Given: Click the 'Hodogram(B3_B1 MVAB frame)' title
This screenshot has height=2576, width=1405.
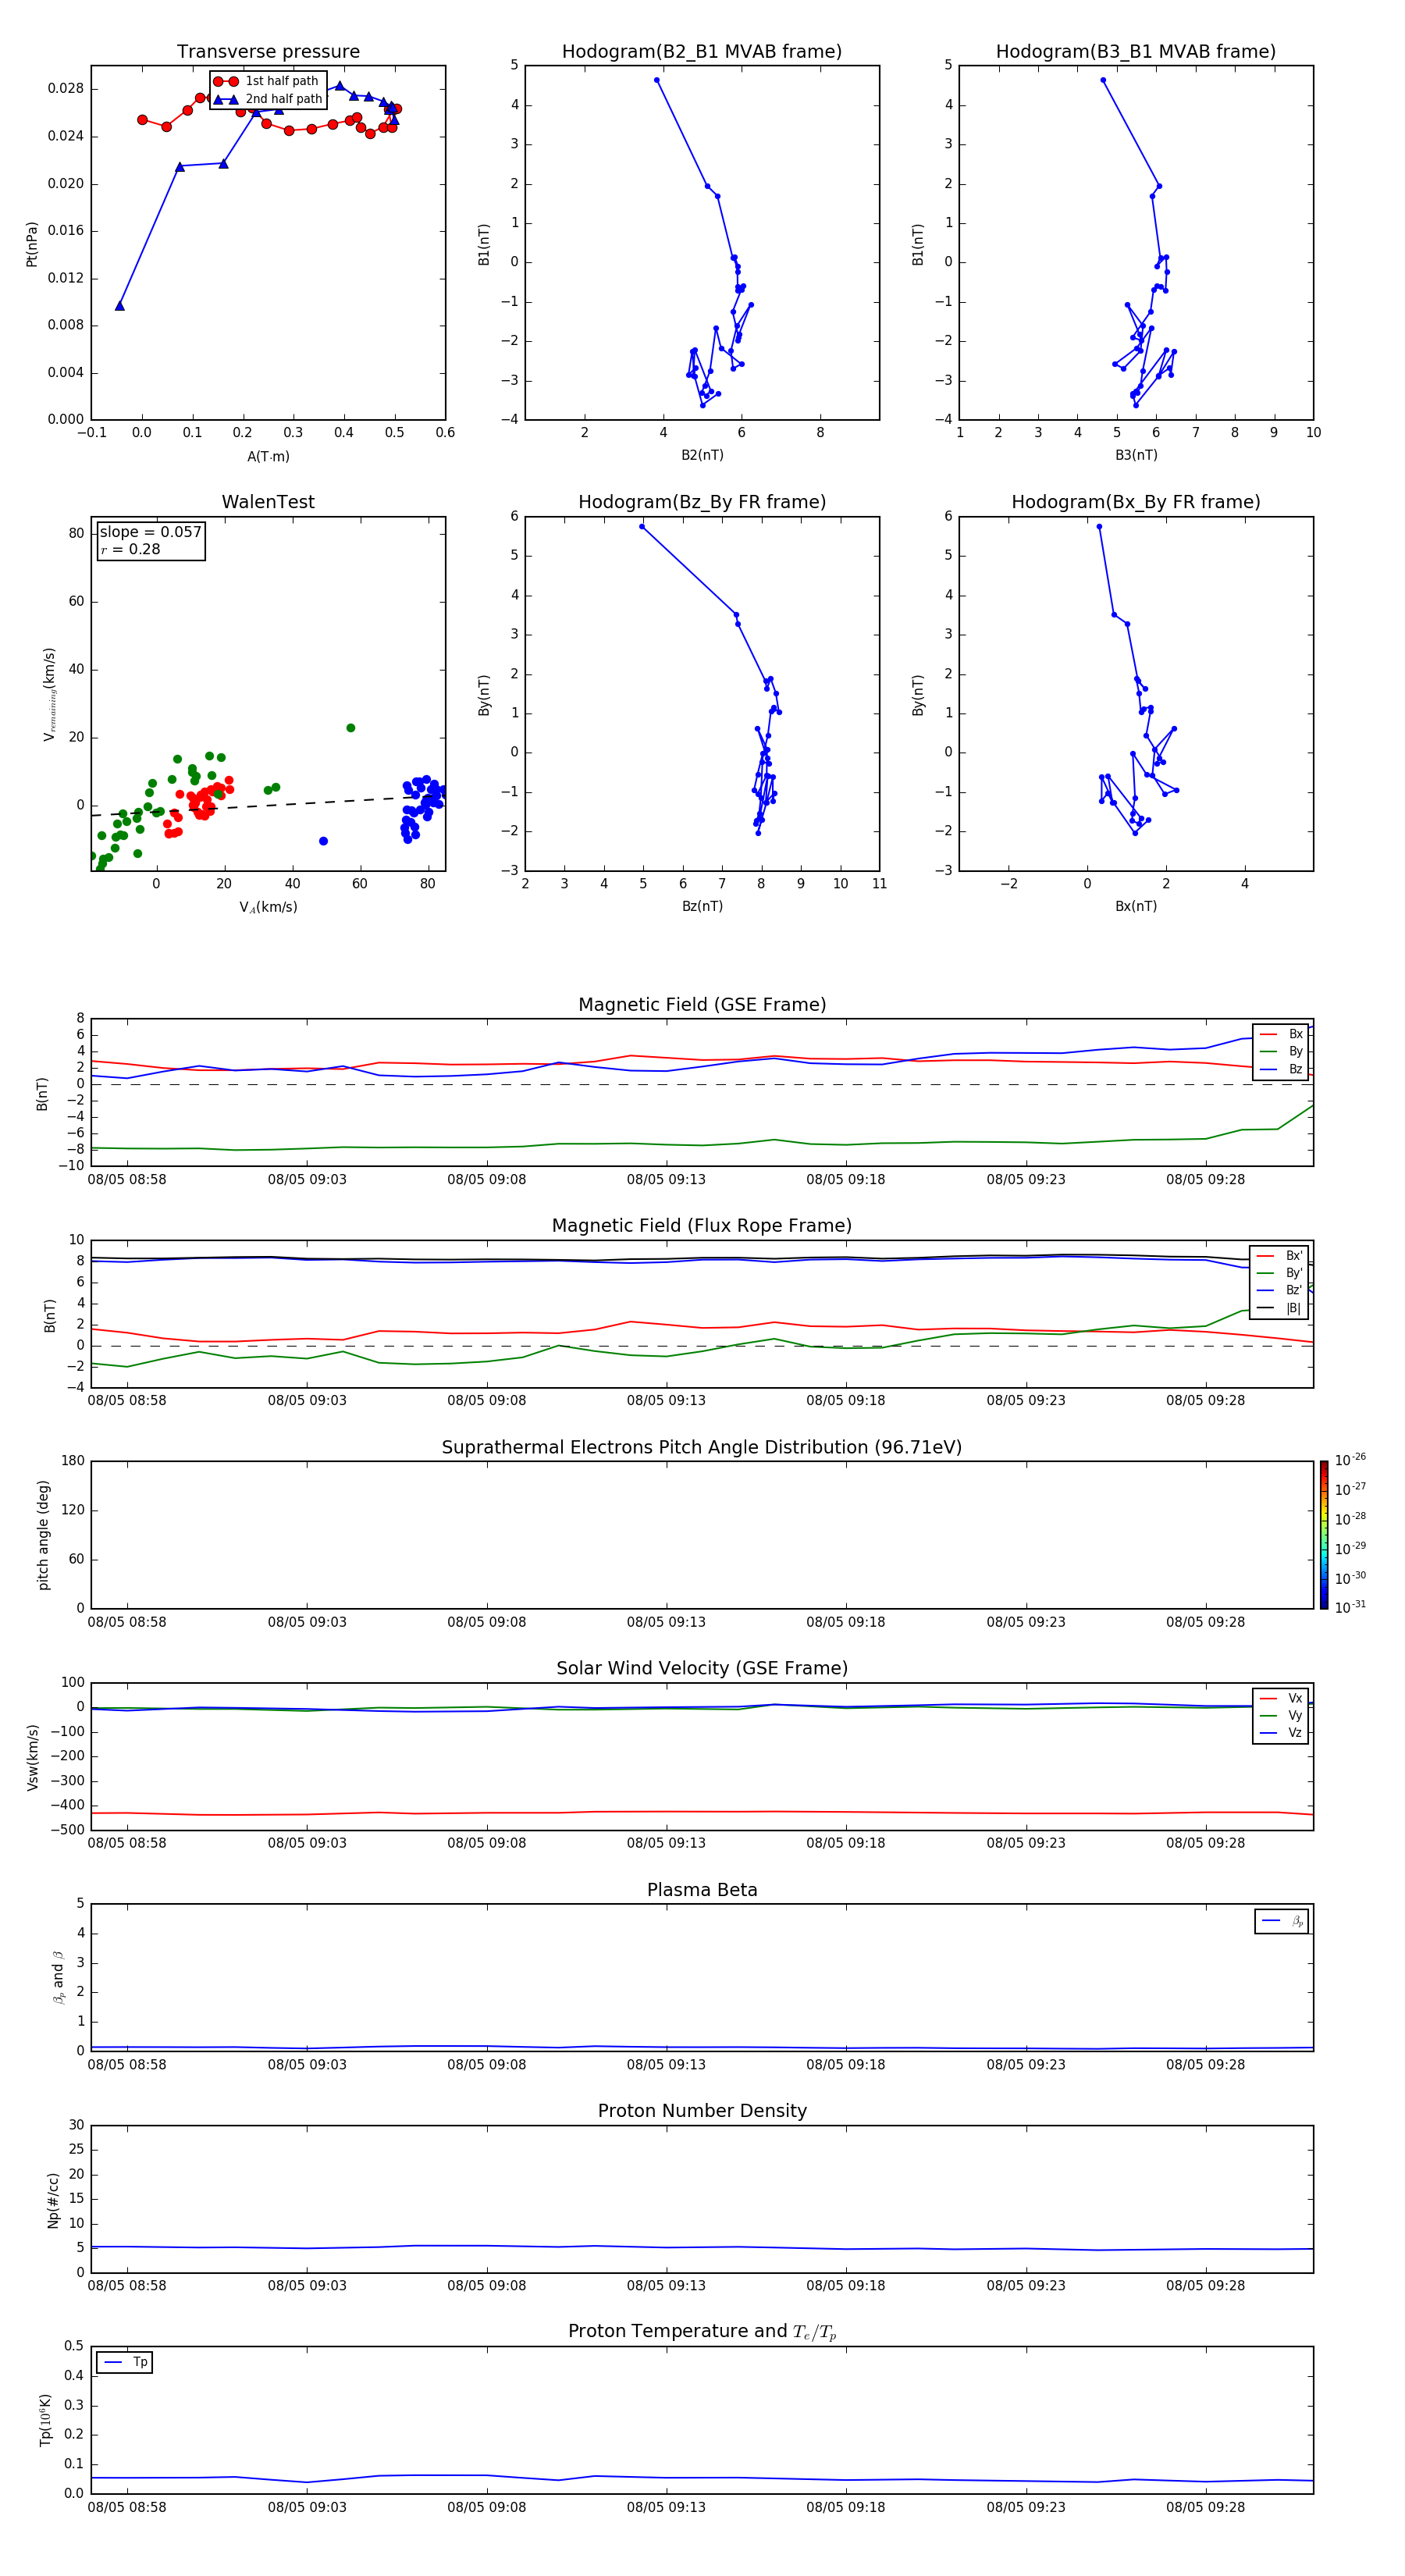Looking at the screenshot, I should click(1136, 52).
